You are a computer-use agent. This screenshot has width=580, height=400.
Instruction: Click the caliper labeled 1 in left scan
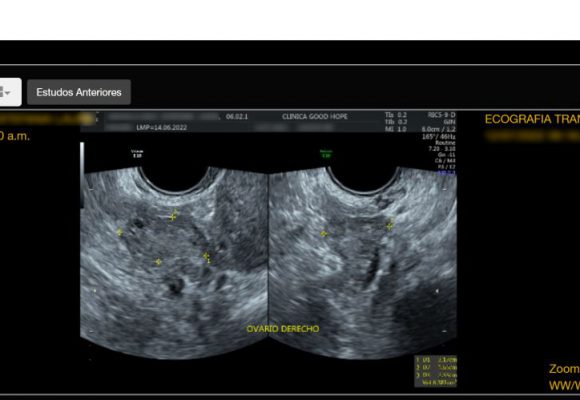pyautogui.click(x=206, y=257)
